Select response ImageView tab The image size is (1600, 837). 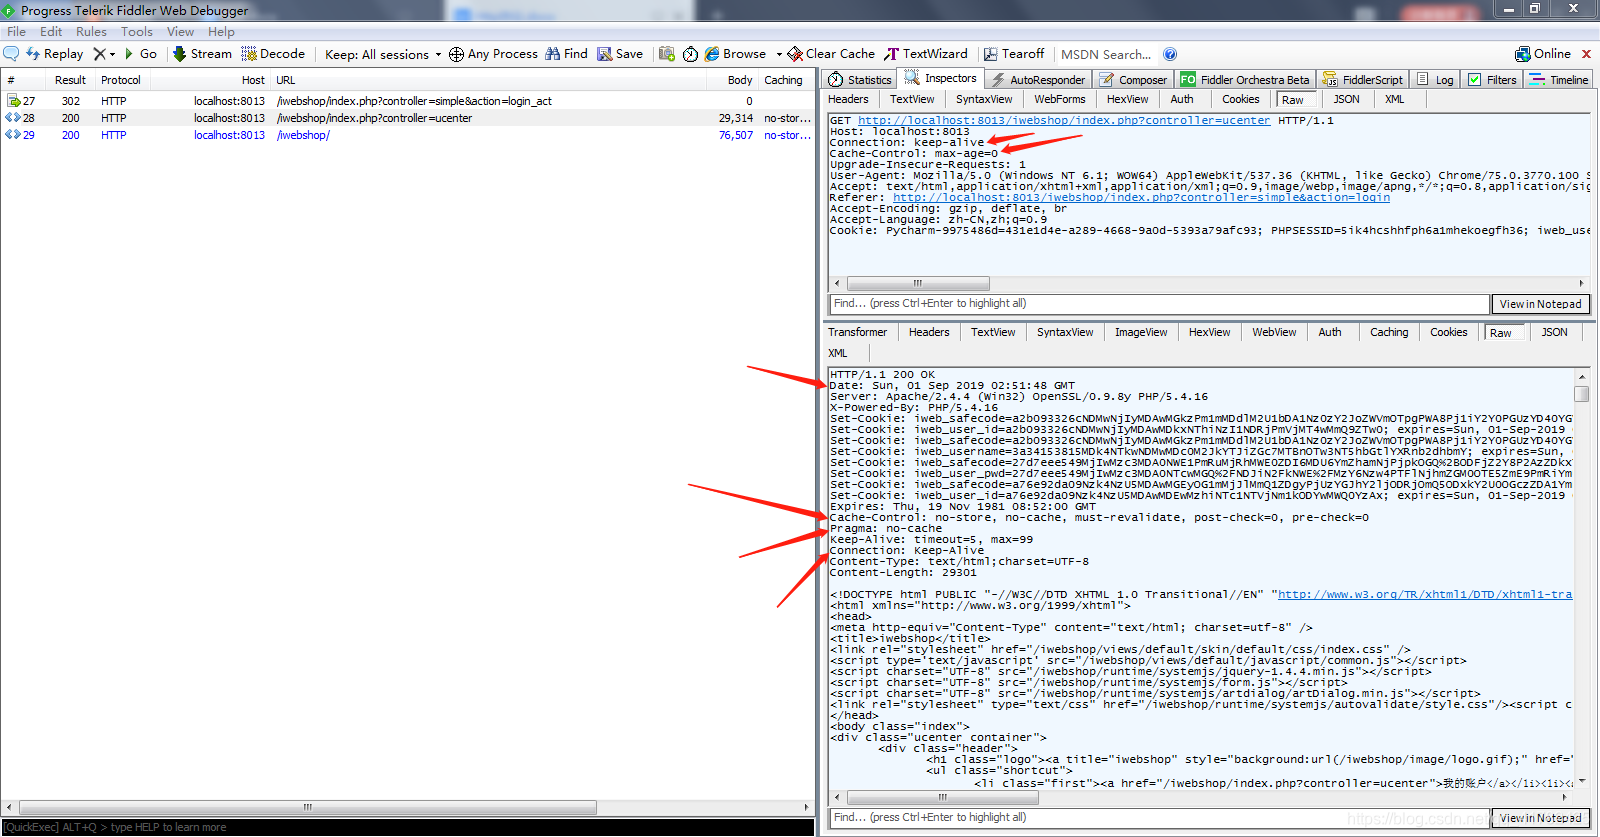point(1141,332)
